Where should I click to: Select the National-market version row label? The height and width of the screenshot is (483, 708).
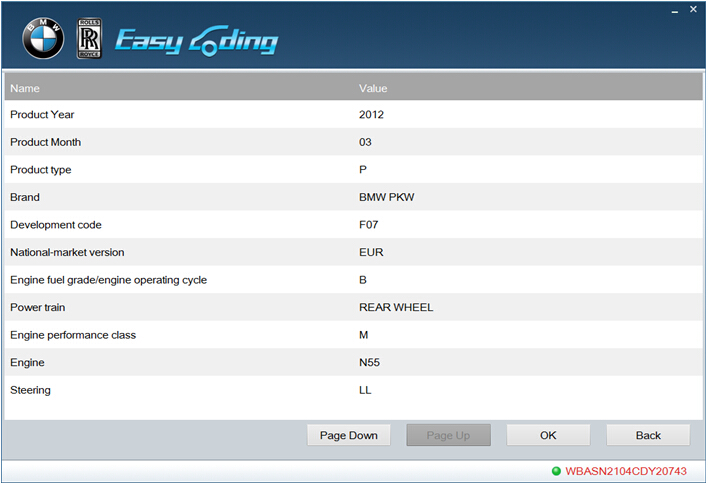67,252
